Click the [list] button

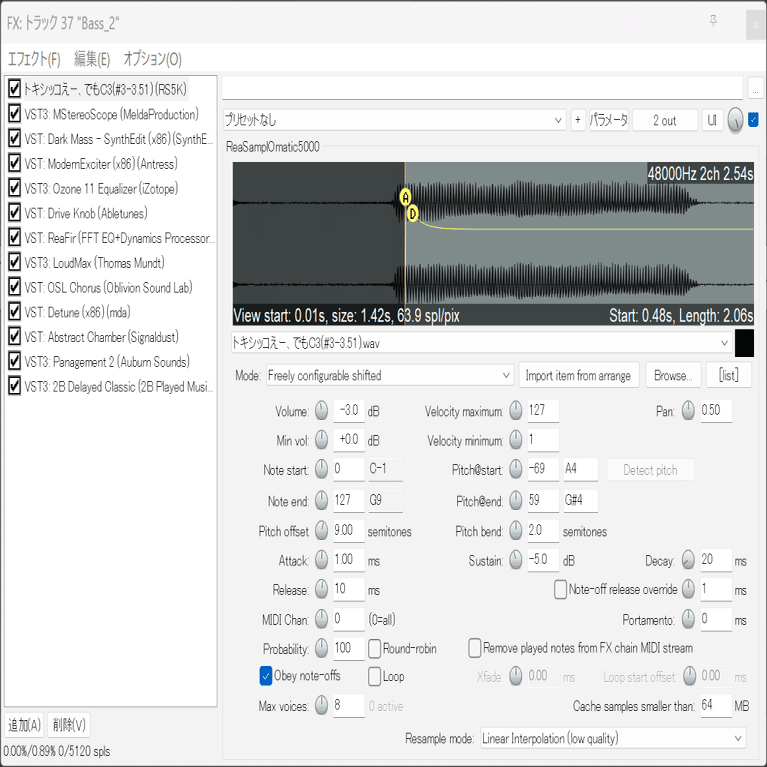pyautogui.click(x=728, y=376)
